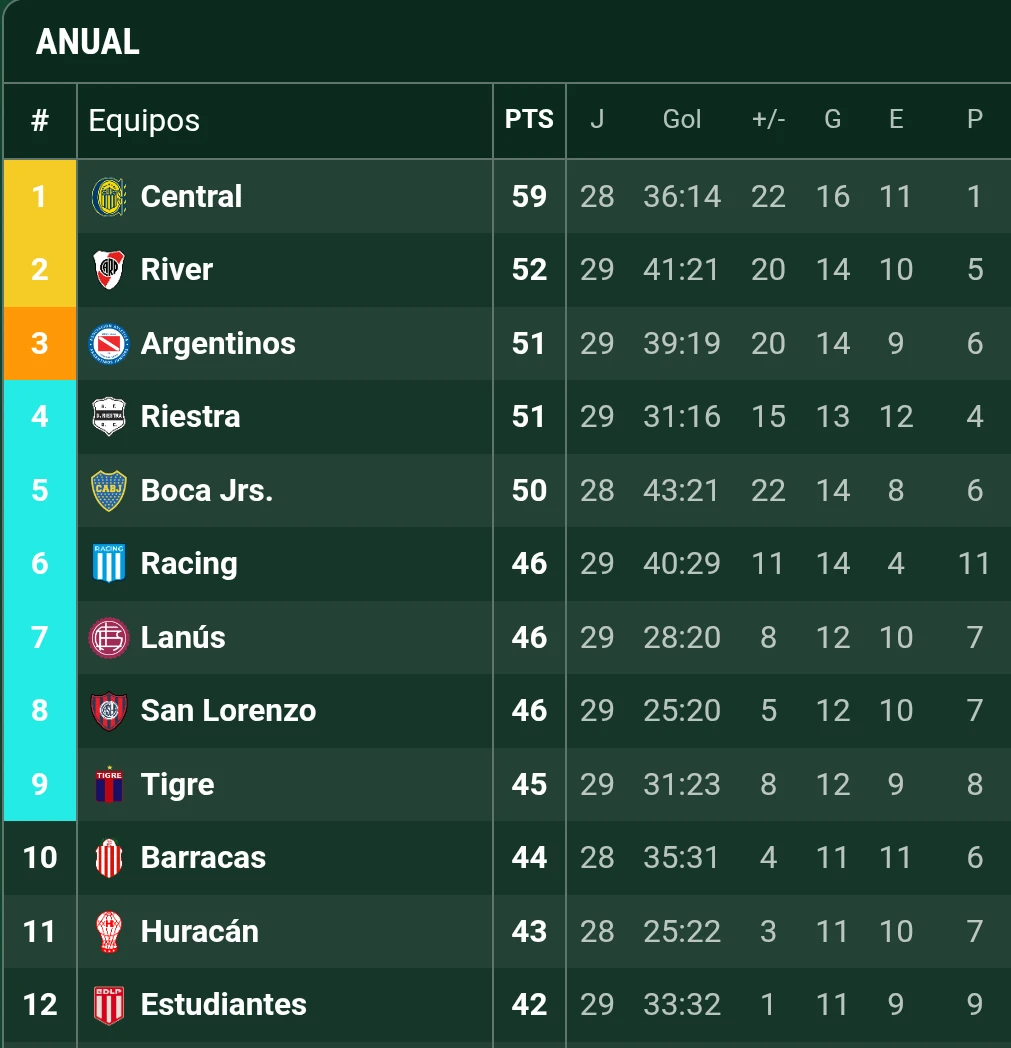Click the orange position 3 cell
1011x1048 pixels.
click(40, 344)
